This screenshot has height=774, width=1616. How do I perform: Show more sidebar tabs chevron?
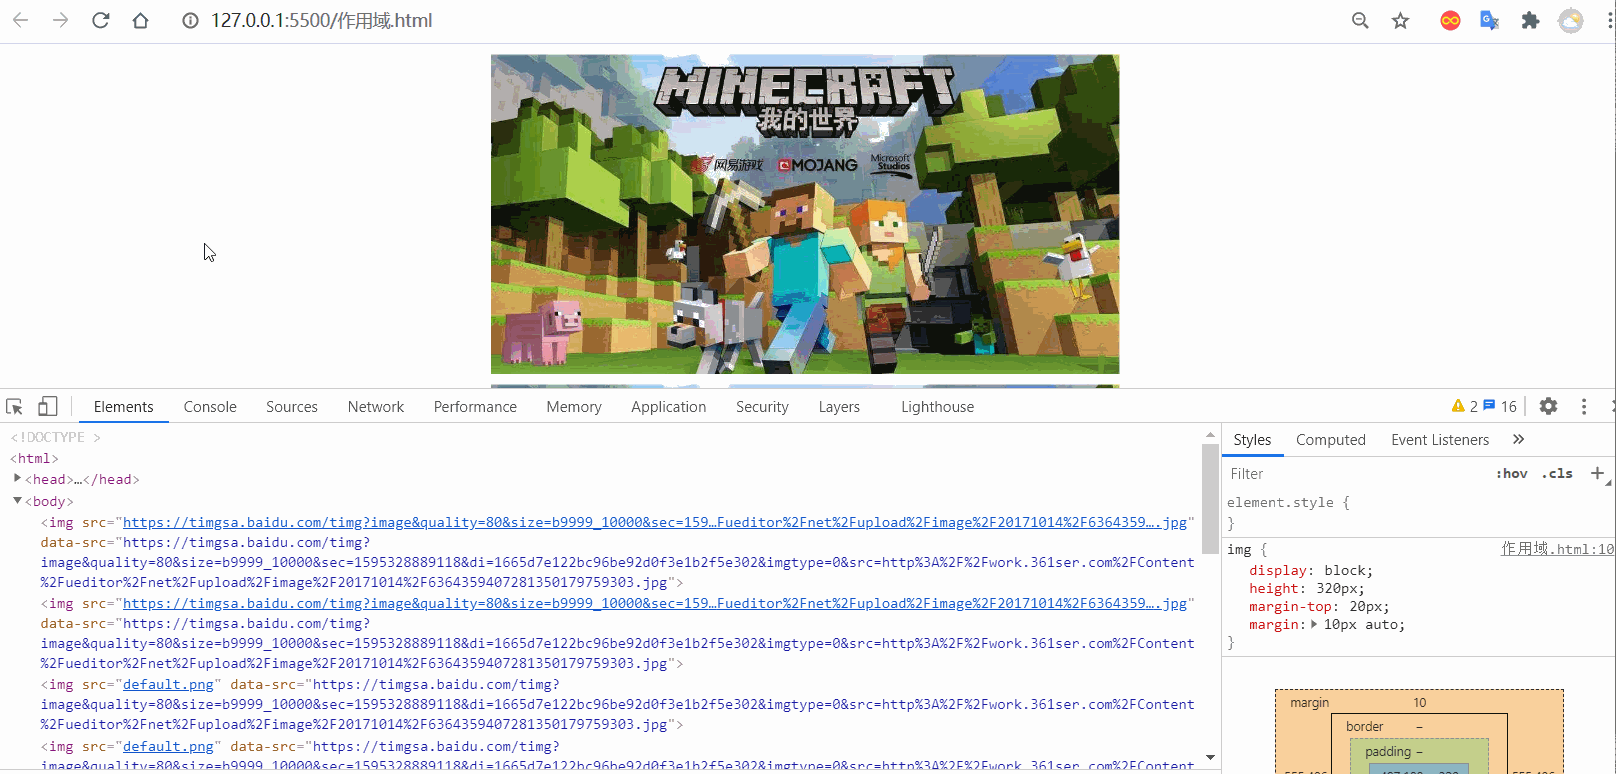(1518, 439)
